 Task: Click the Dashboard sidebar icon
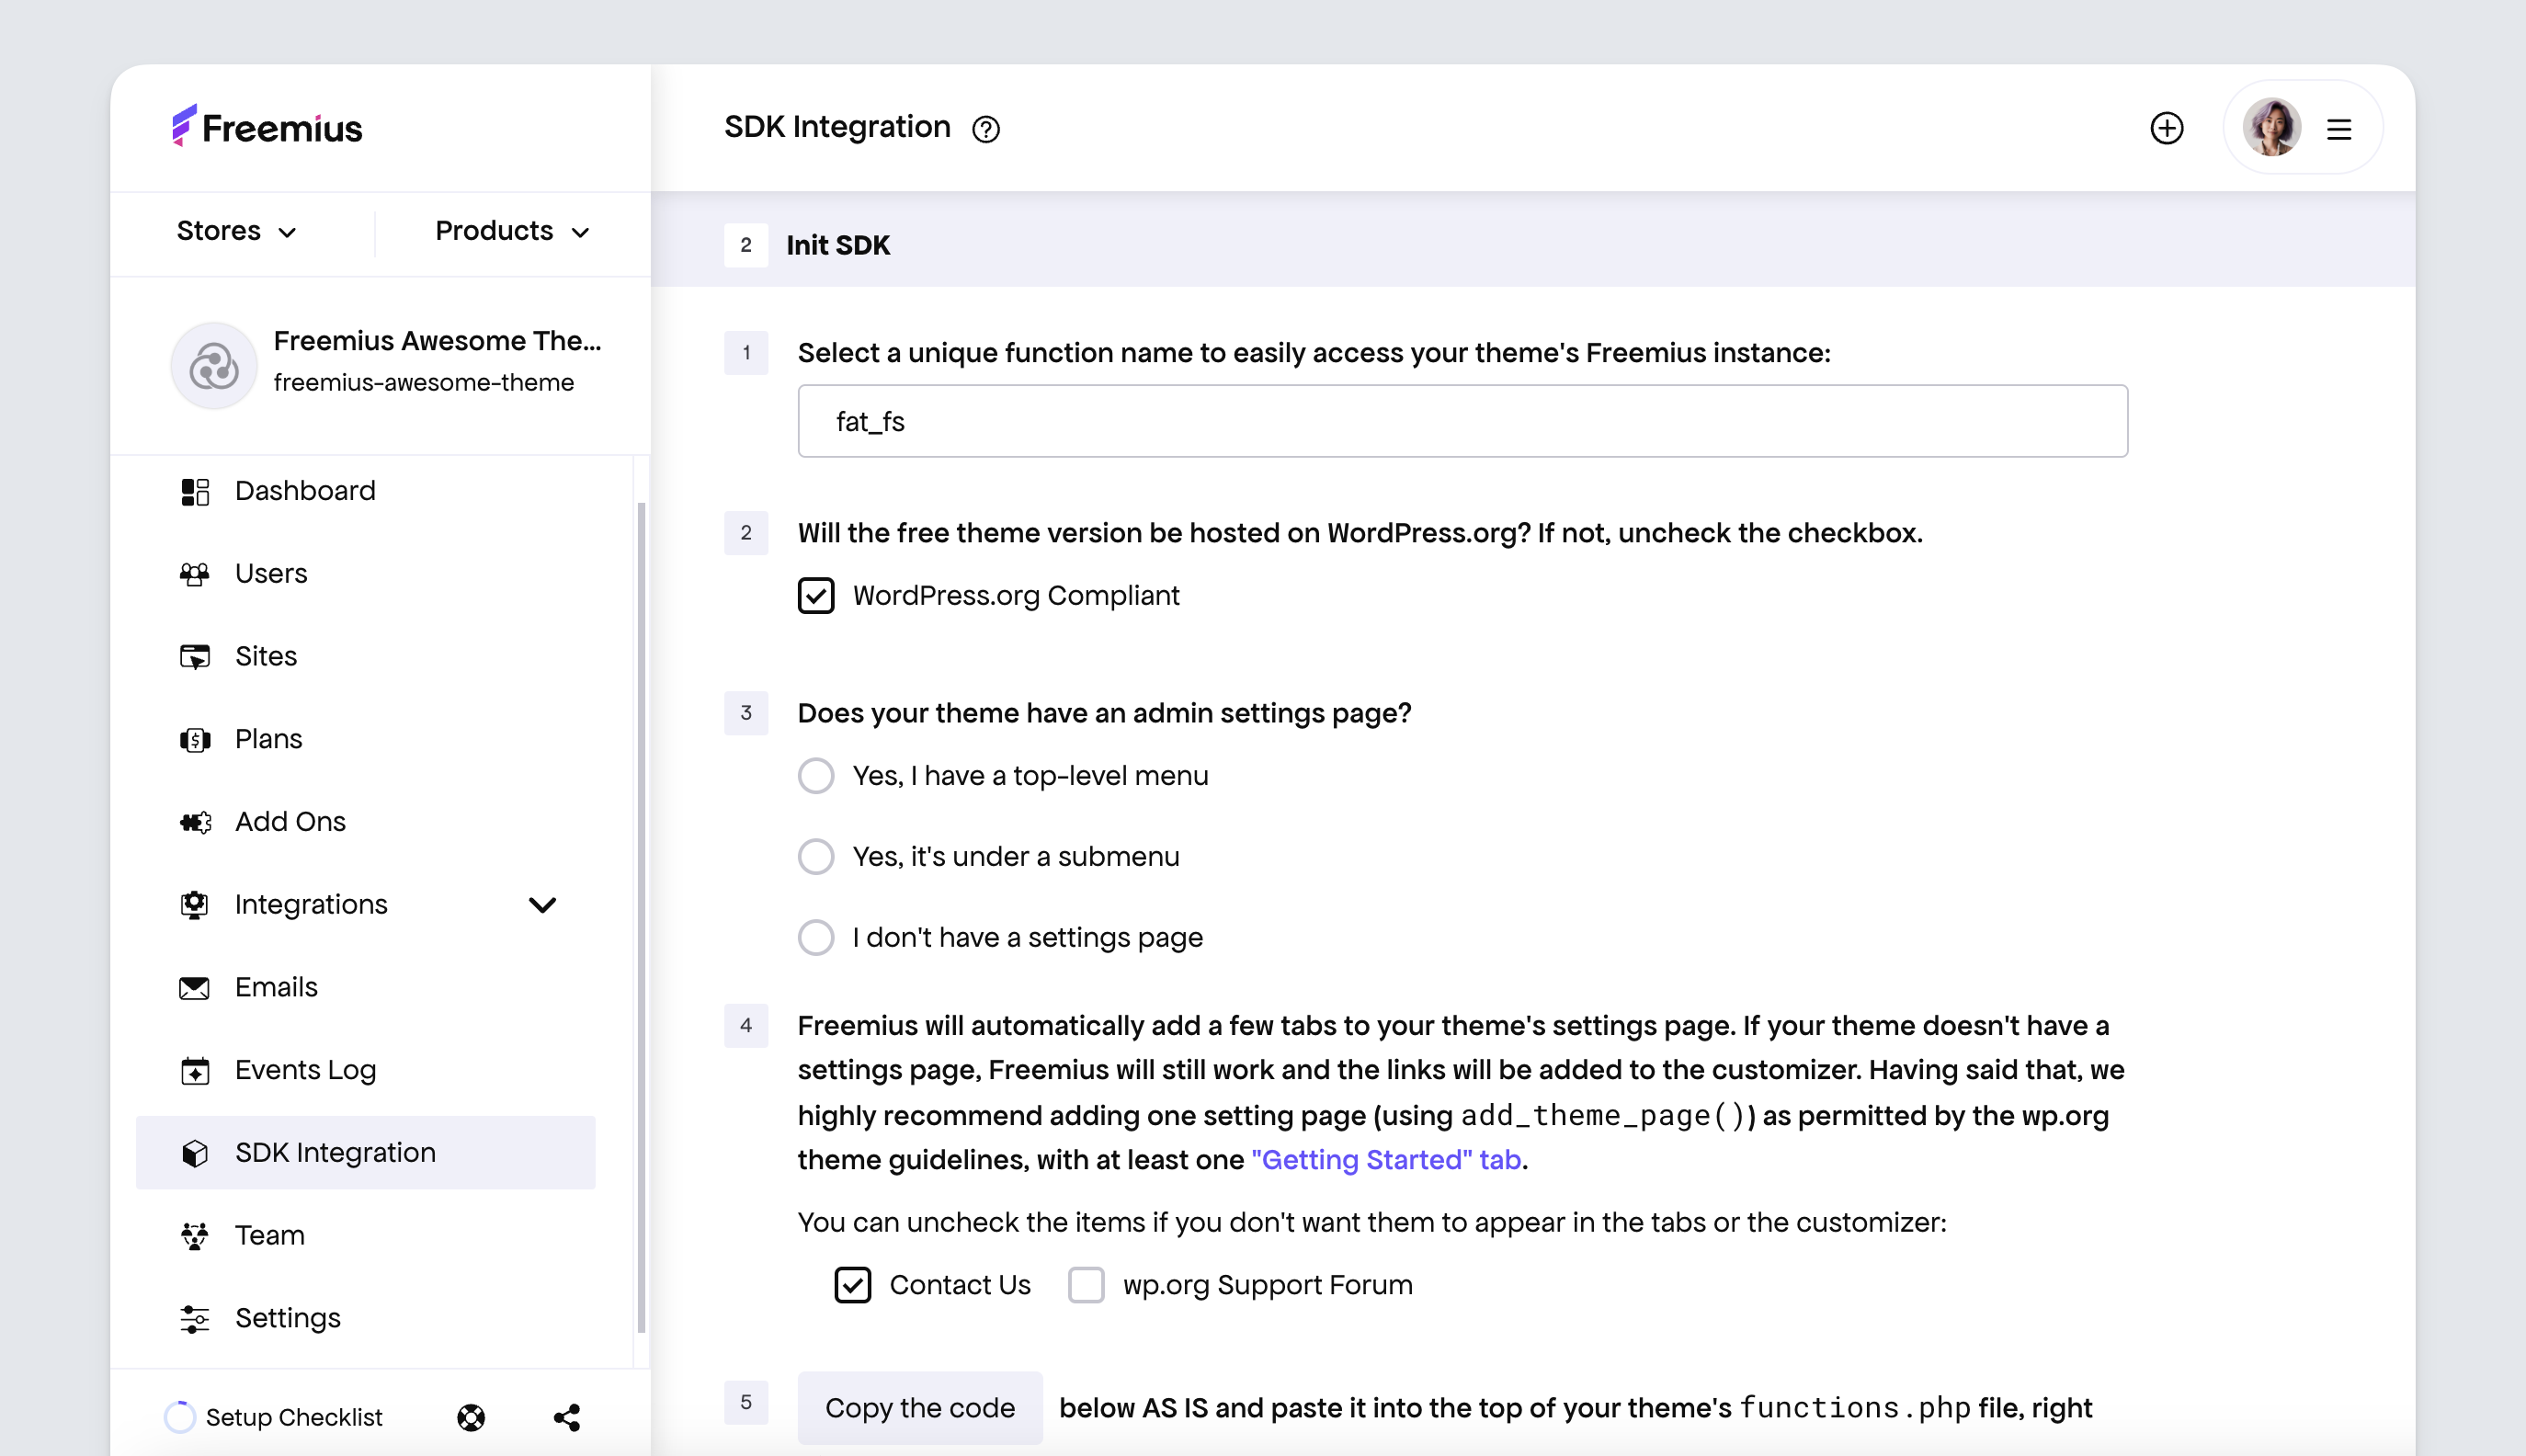(x=195, y=491)
